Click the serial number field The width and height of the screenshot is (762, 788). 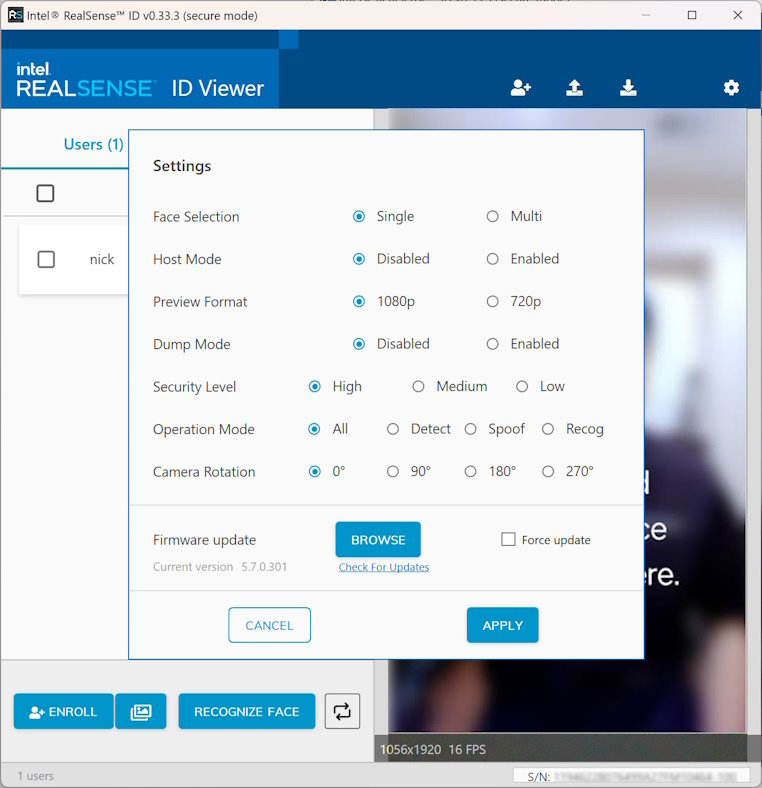[x=631, y=776]
